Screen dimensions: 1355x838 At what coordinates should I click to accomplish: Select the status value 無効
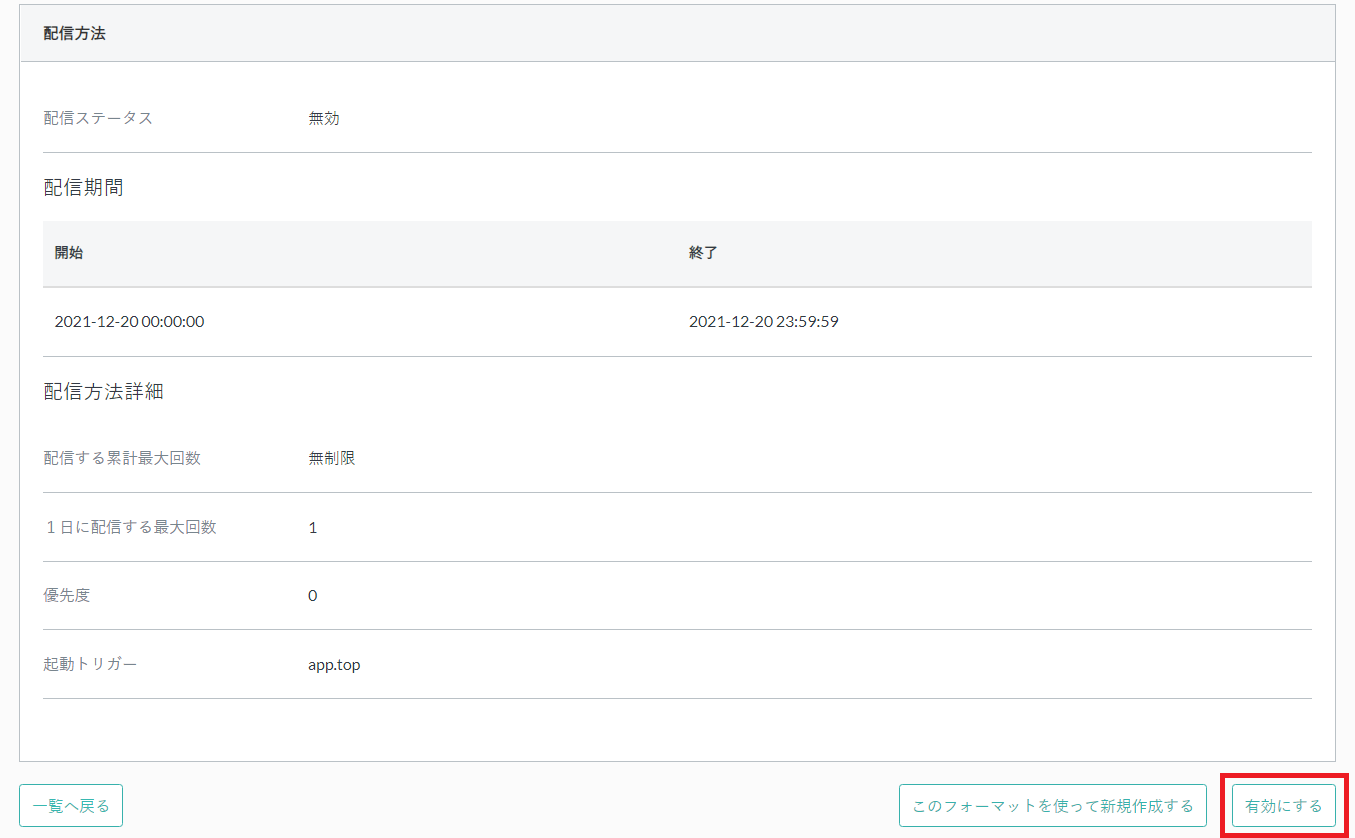pyautogui.click(x=324, y=118)
